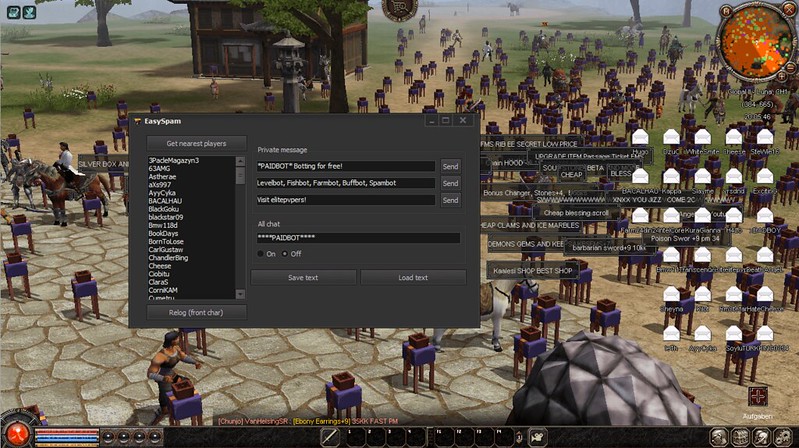Open whisper envelope for JBADBOY

(x=765, y=216)
